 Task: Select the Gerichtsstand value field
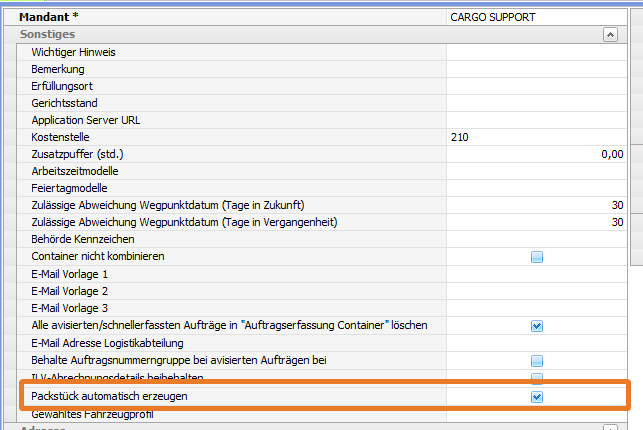click(536, 103)
